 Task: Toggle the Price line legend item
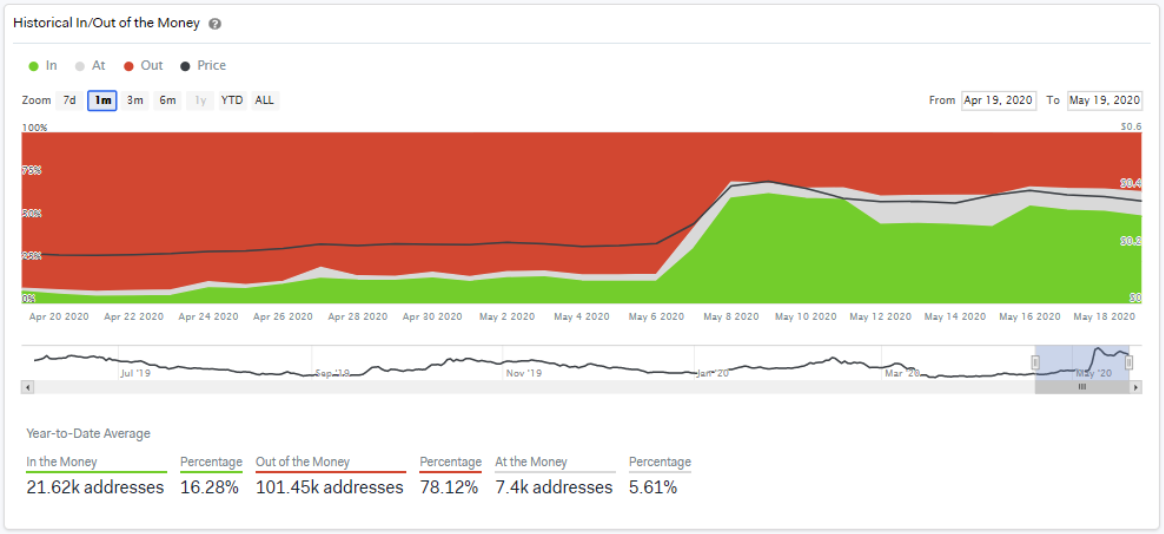(x=203, y=66)
